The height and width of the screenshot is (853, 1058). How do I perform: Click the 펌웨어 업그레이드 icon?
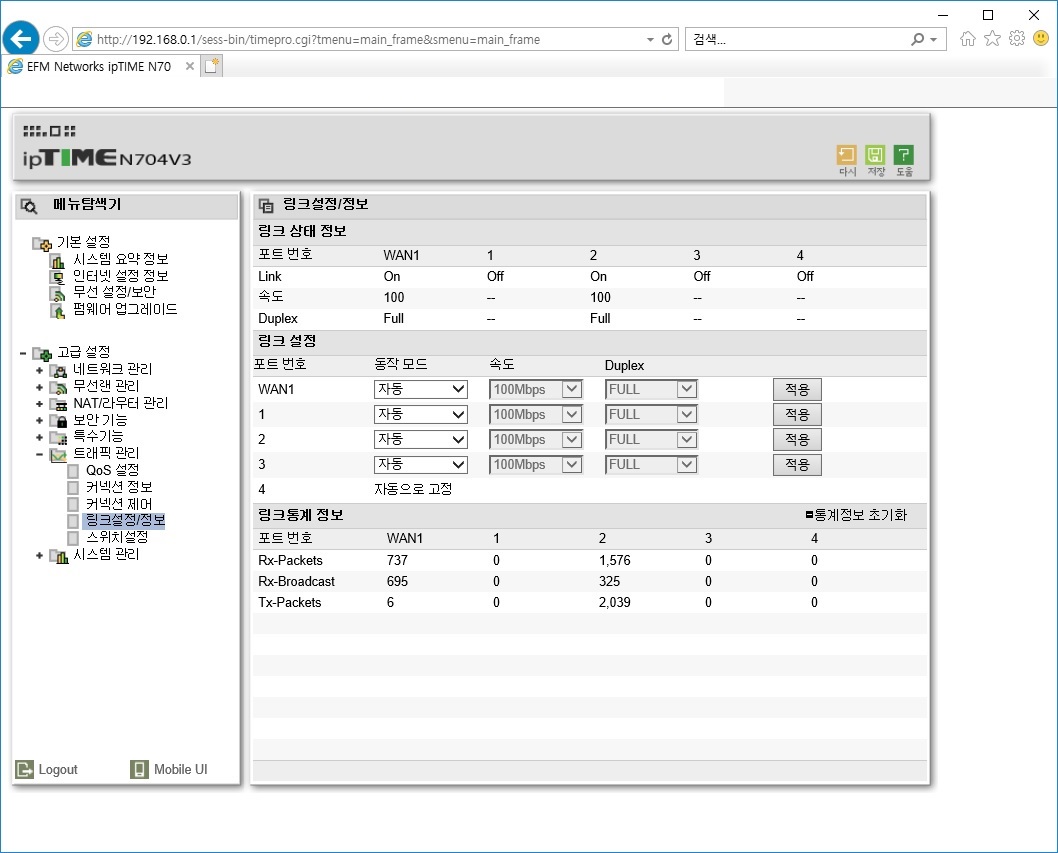click(x=58, y=310)
